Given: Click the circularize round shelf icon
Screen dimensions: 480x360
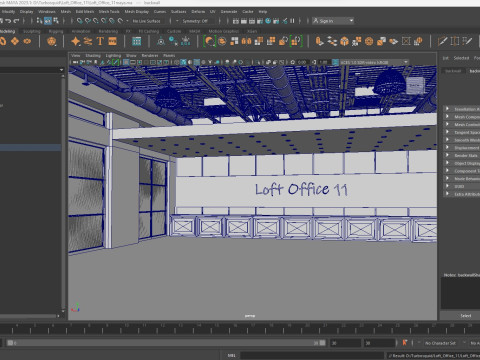Looking at the screenshot, I should pos(369,41).
